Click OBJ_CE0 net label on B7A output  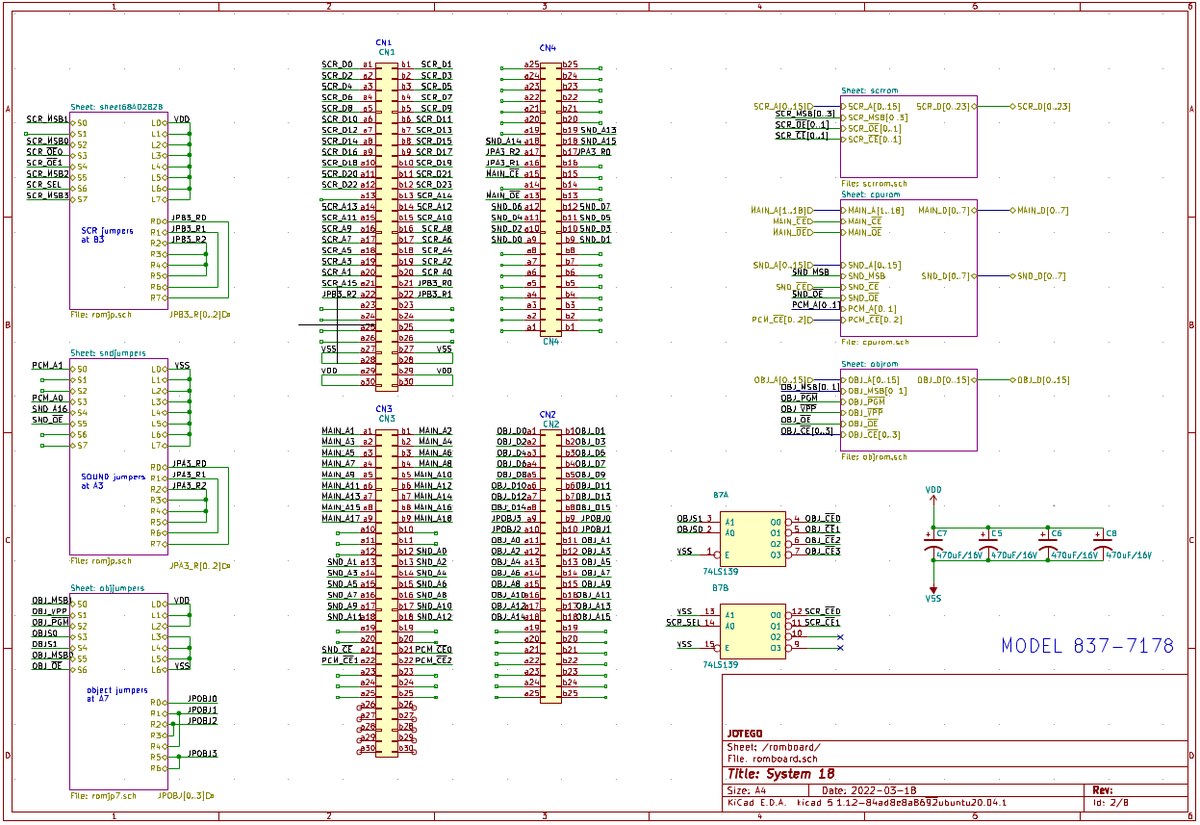[823, 519]
